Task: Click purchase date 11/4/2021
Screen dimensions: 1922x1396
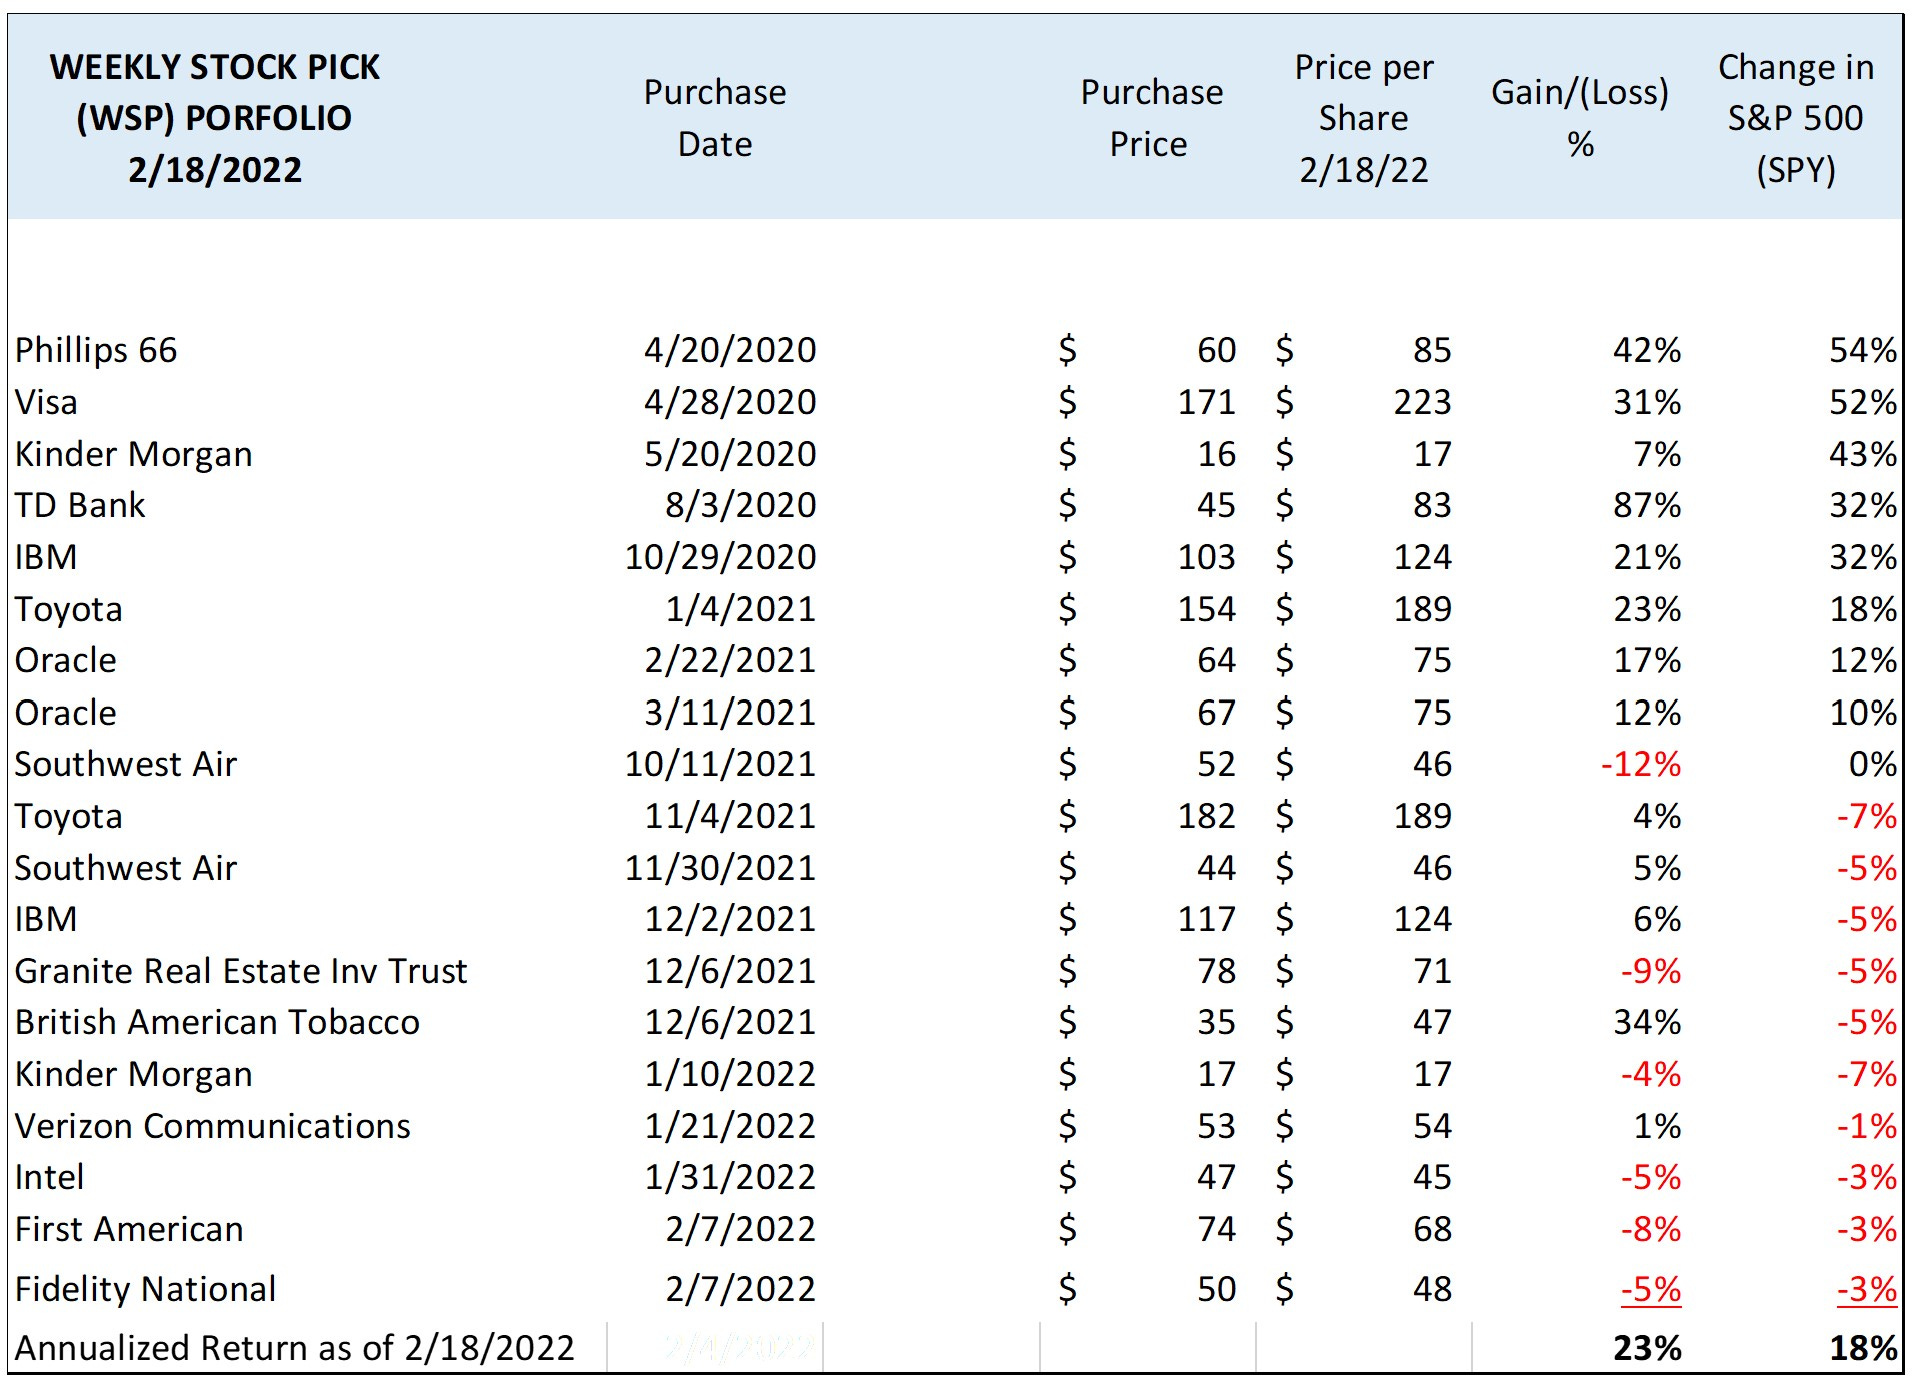Action: (x=730, y=816)
